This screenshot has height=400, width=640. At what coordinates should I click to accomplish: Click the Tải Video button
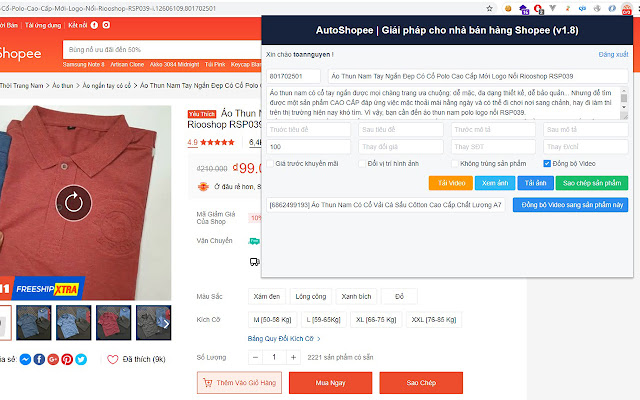click(x=451, y=183)
